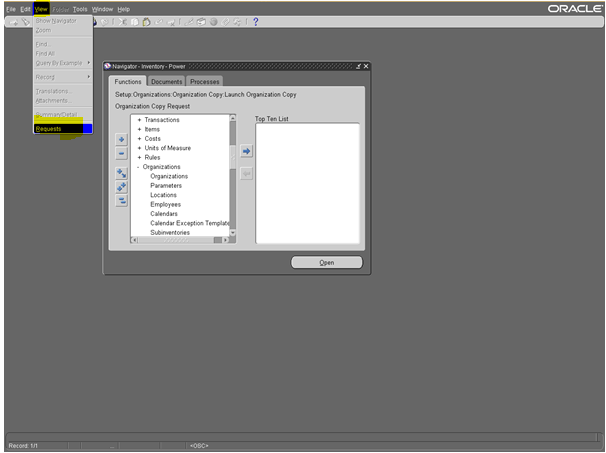Close the Navigator window
Viewport: 606px width, 453px height.
tap(366, 66)
